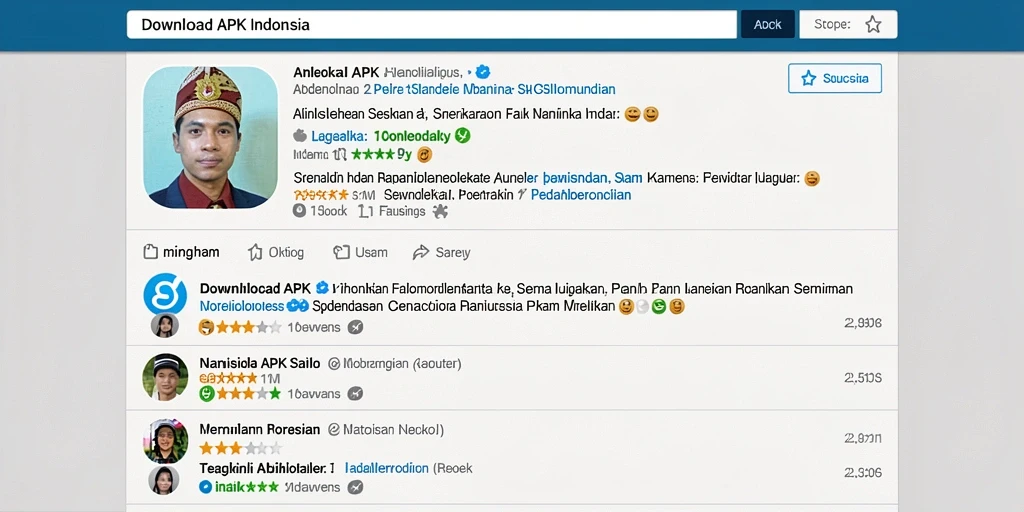Screen dimensions: 1024x512
Task: Open the featured app profile picture
Action: 210,137
